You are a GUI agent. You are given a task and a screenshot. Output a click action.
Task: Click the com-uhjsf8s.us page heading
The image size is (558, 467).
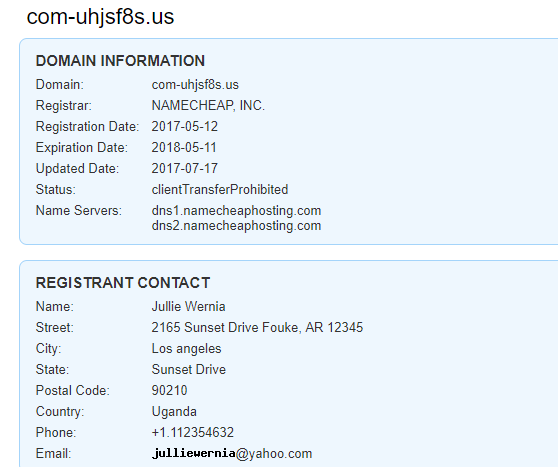100,17
